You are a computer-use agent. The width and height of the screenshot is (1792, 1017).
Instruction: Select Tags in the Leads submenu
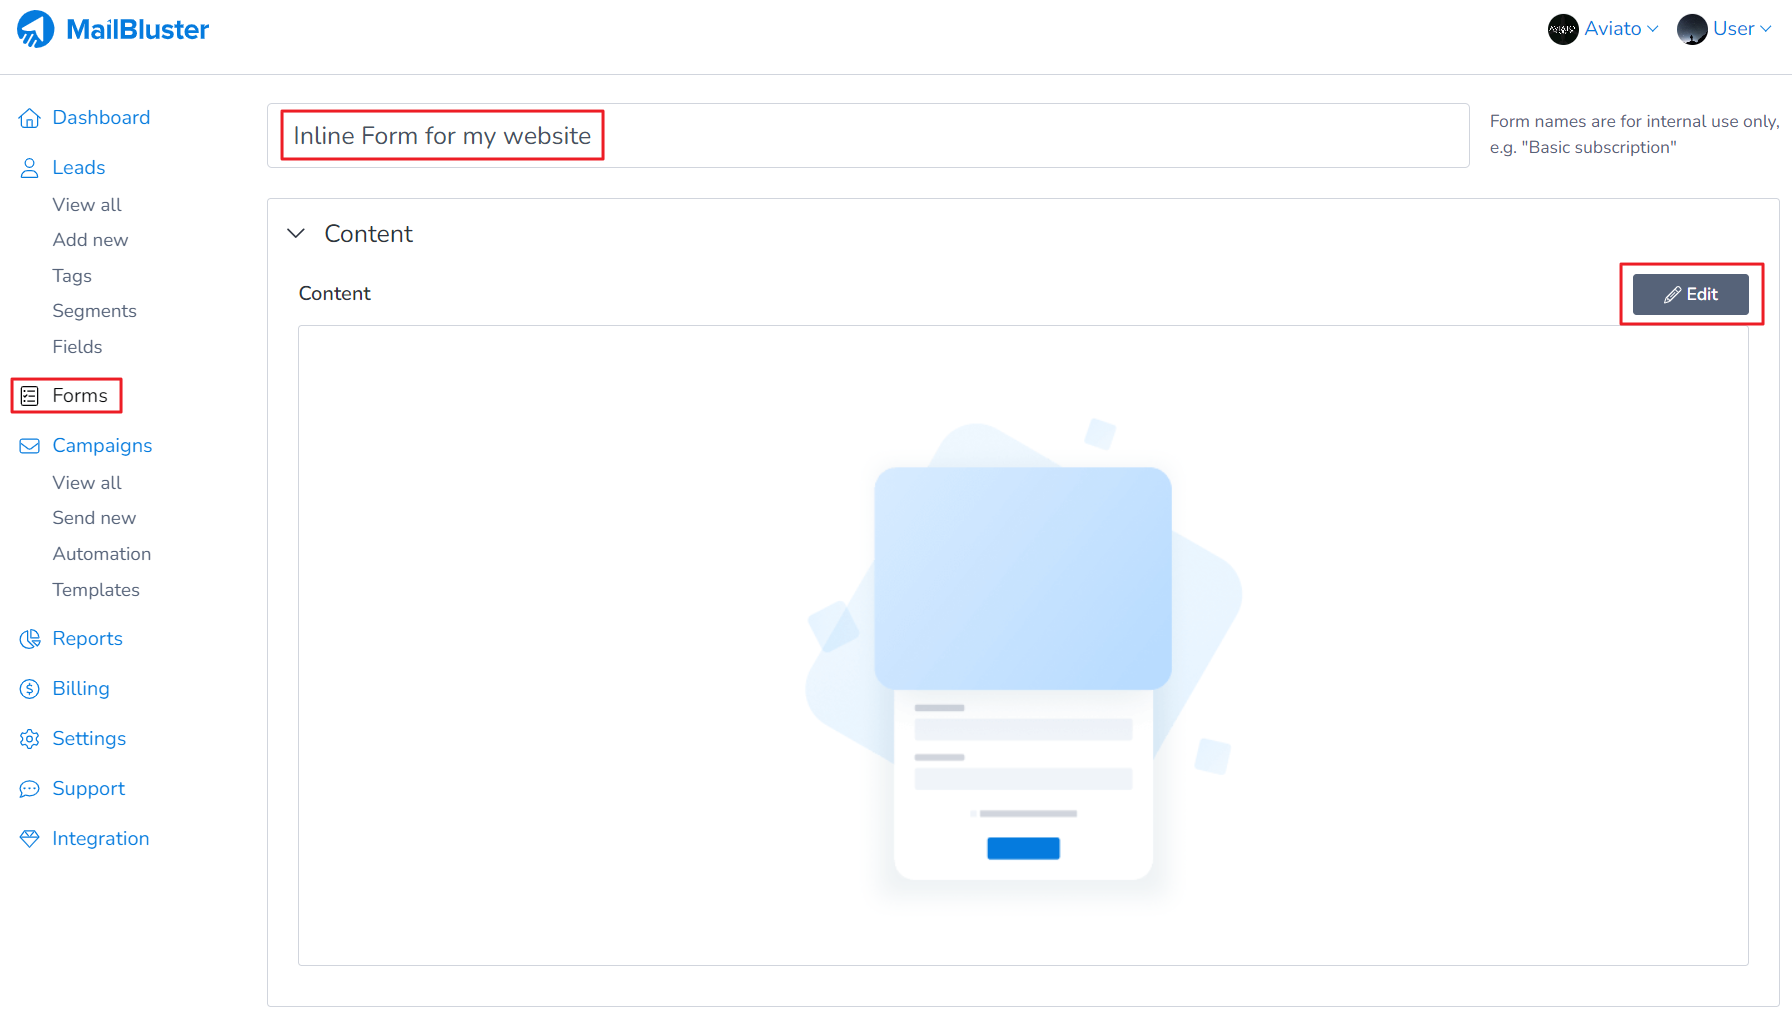72,276
